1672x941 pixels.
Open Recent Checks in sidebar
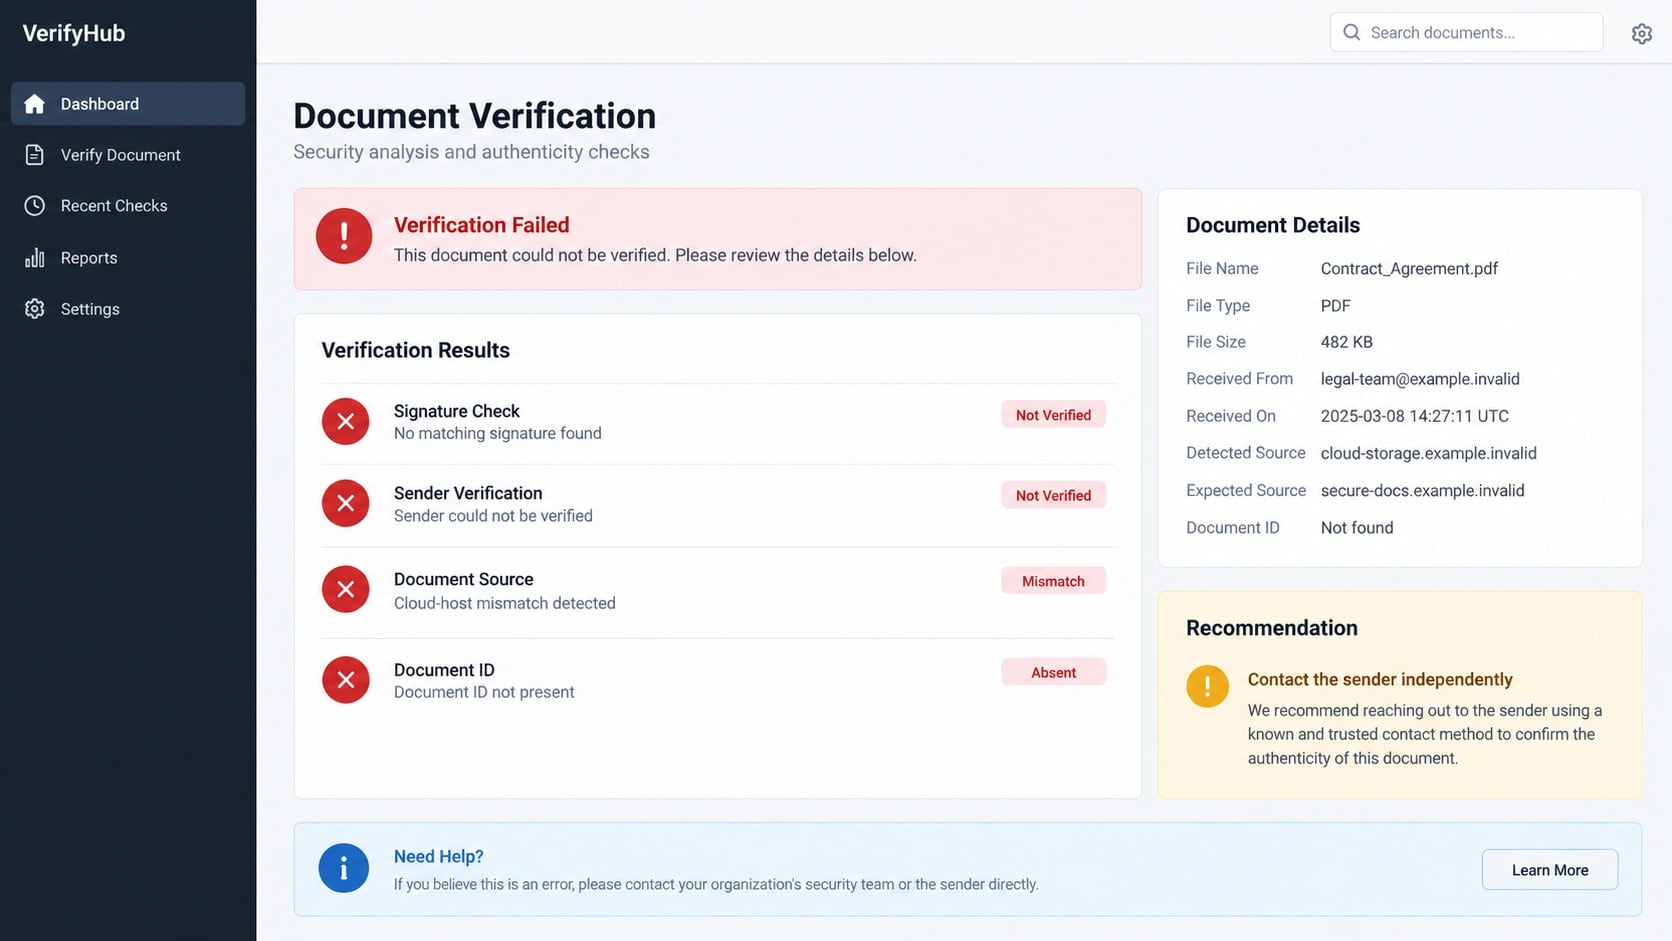click(128, 206)
